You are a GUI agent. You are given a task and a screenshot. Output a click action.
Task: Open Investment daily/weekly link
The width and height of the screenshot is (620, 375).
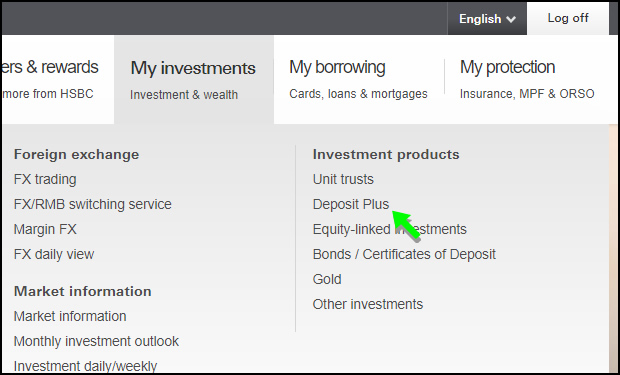click(85, 366)
